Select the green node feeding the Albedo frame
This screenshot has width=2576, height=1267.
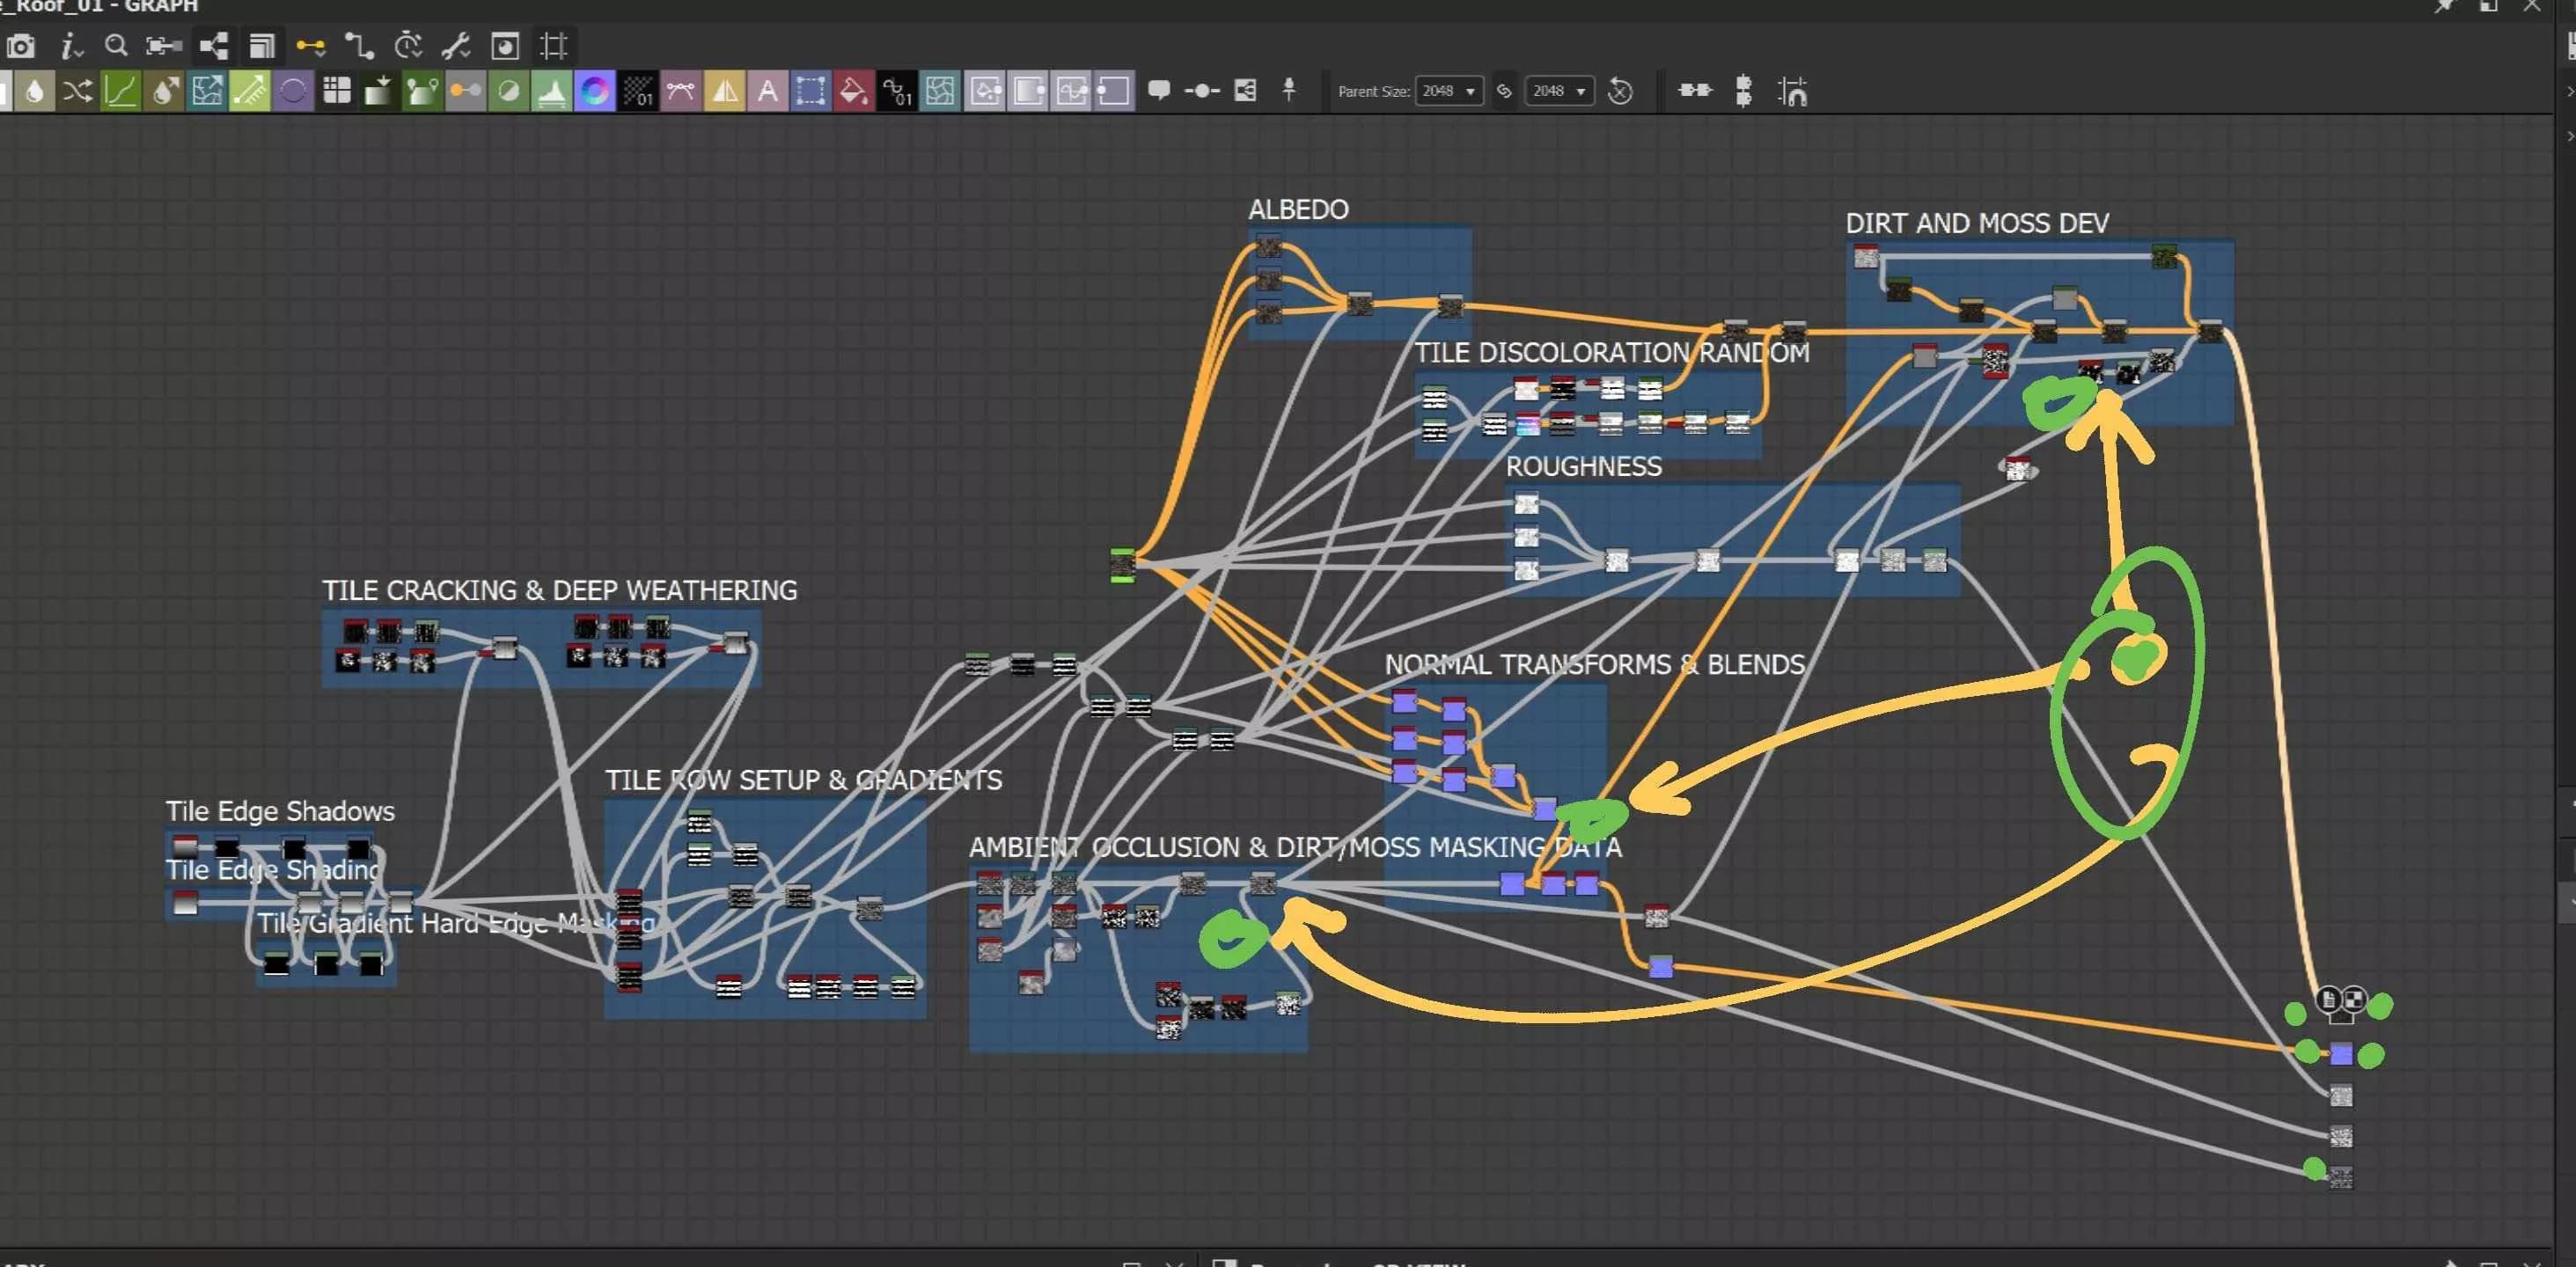1122,565
